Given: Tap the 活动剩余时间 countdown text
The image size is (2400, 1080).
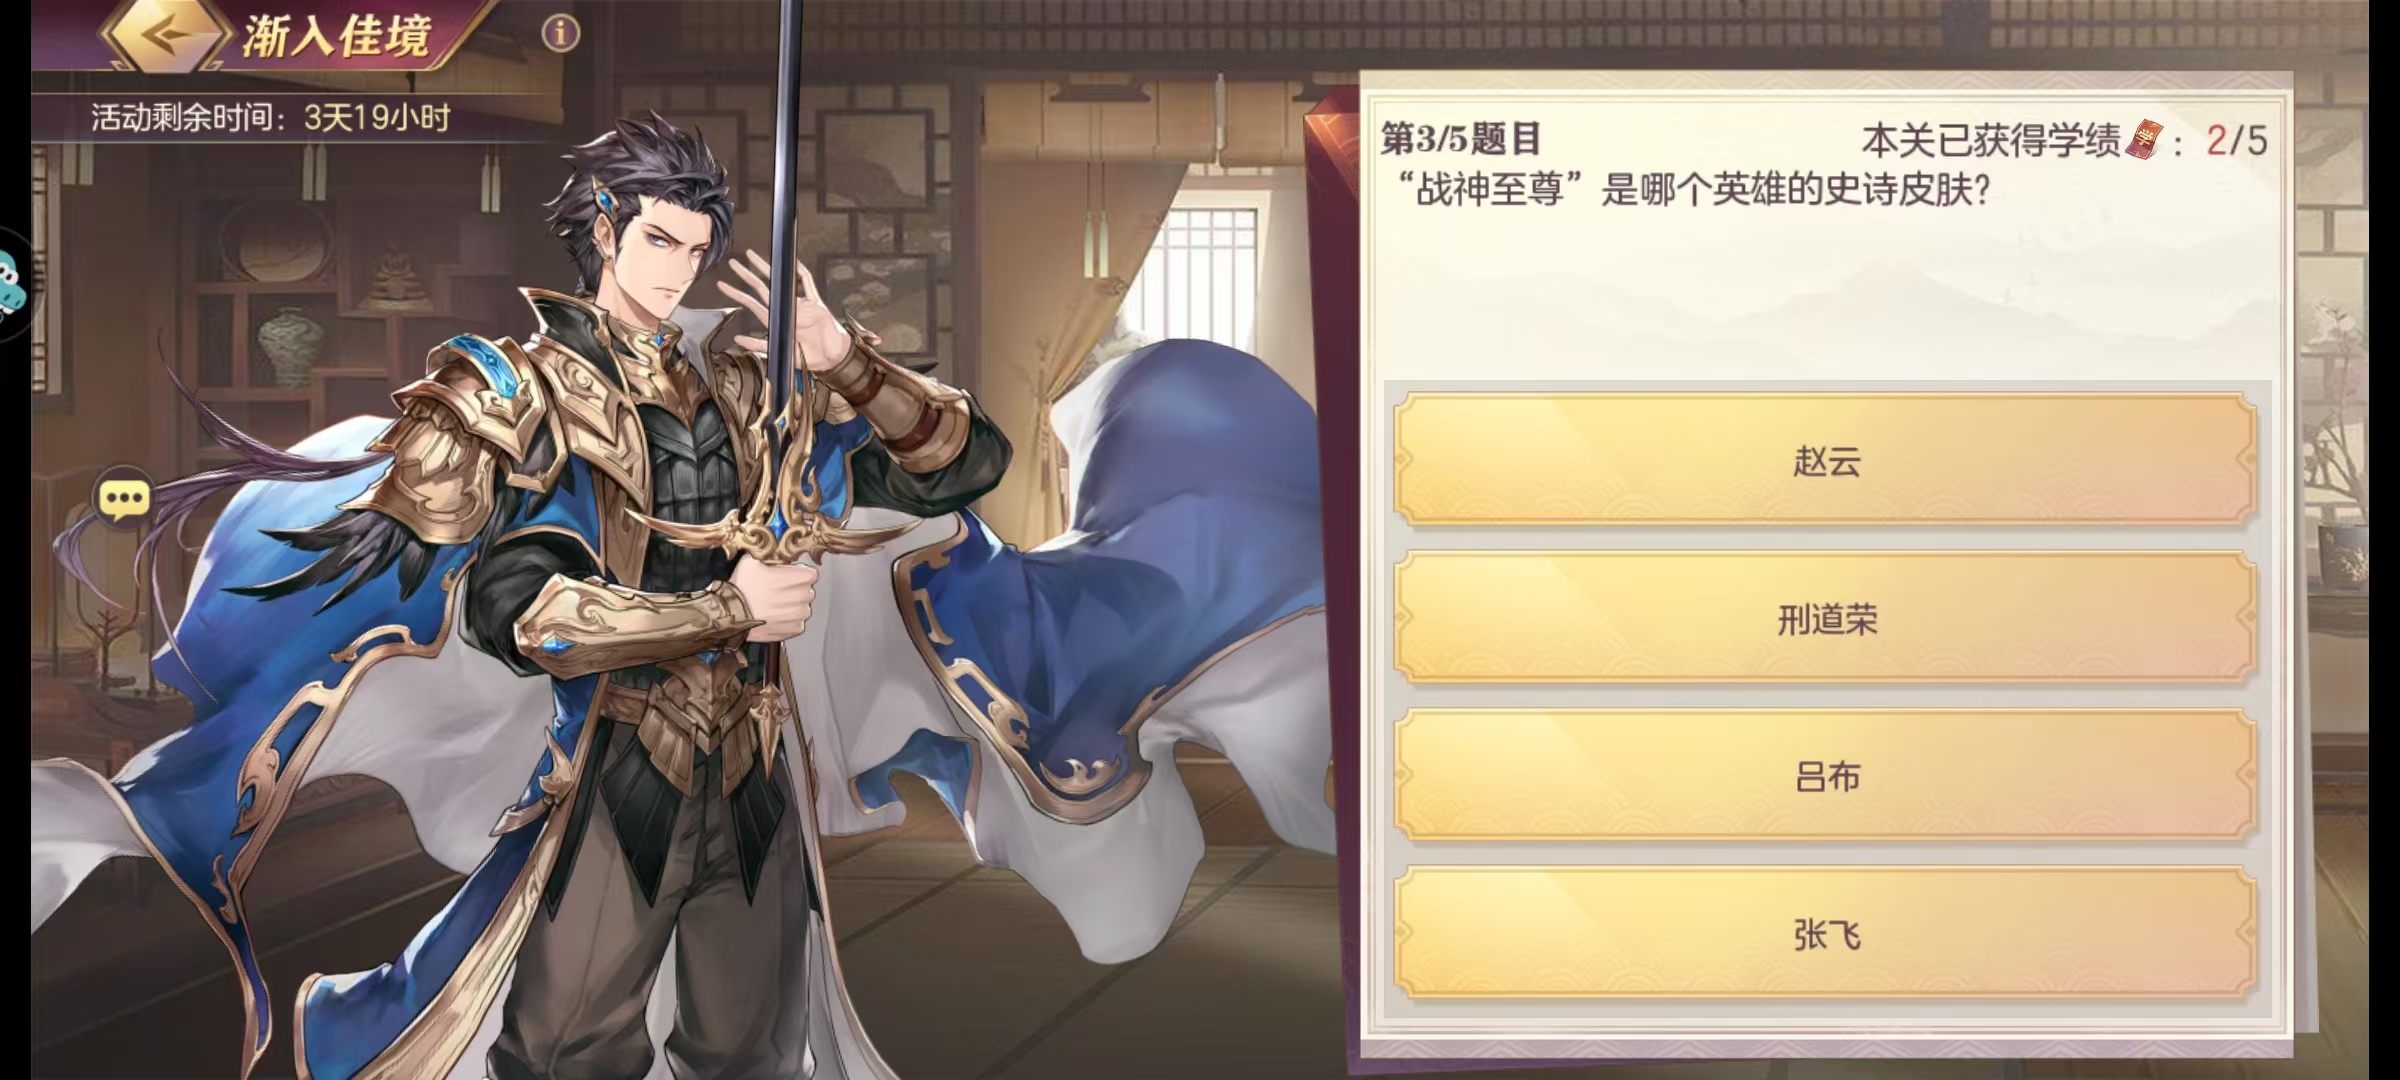Looking at the screenshot, I should click(x=271, y=118).
